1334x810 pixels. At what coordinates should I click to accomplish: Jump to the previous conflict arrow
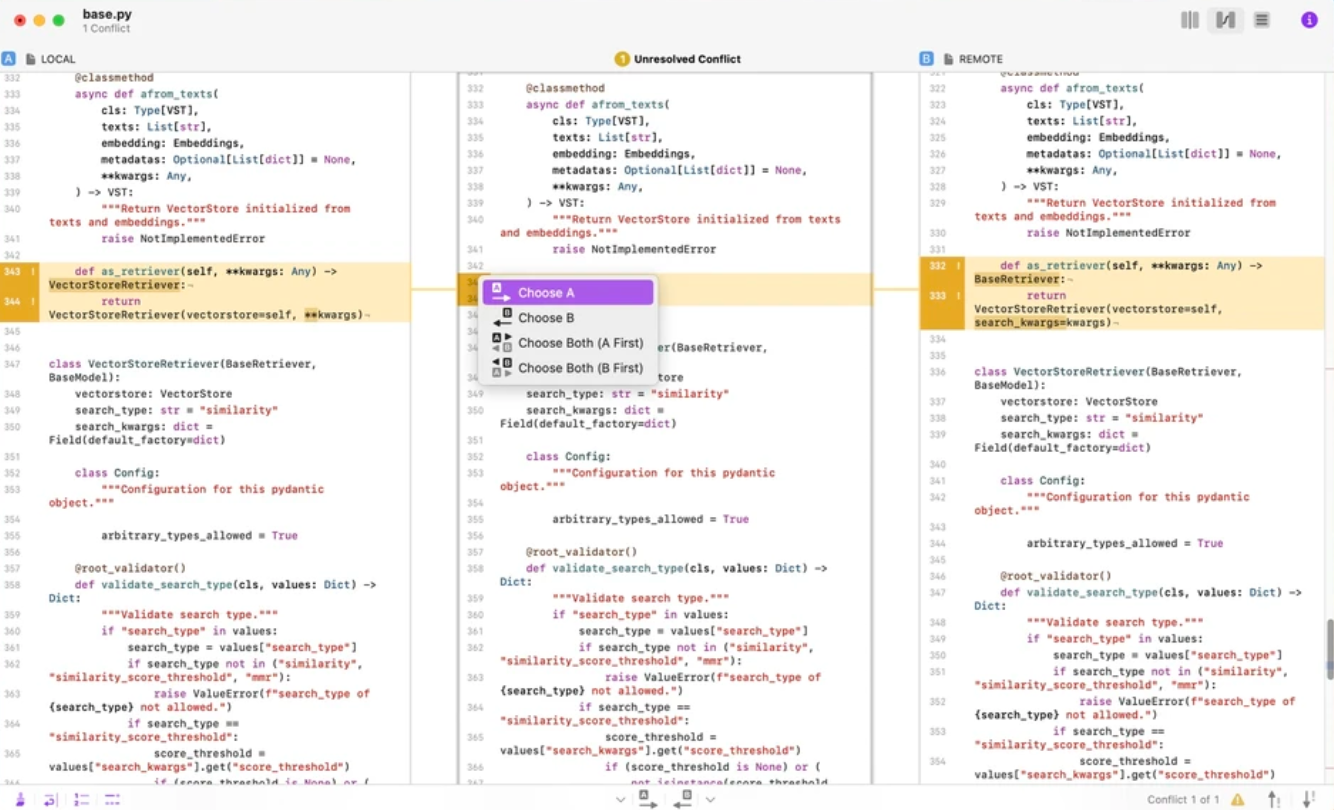click(1273, 799)
